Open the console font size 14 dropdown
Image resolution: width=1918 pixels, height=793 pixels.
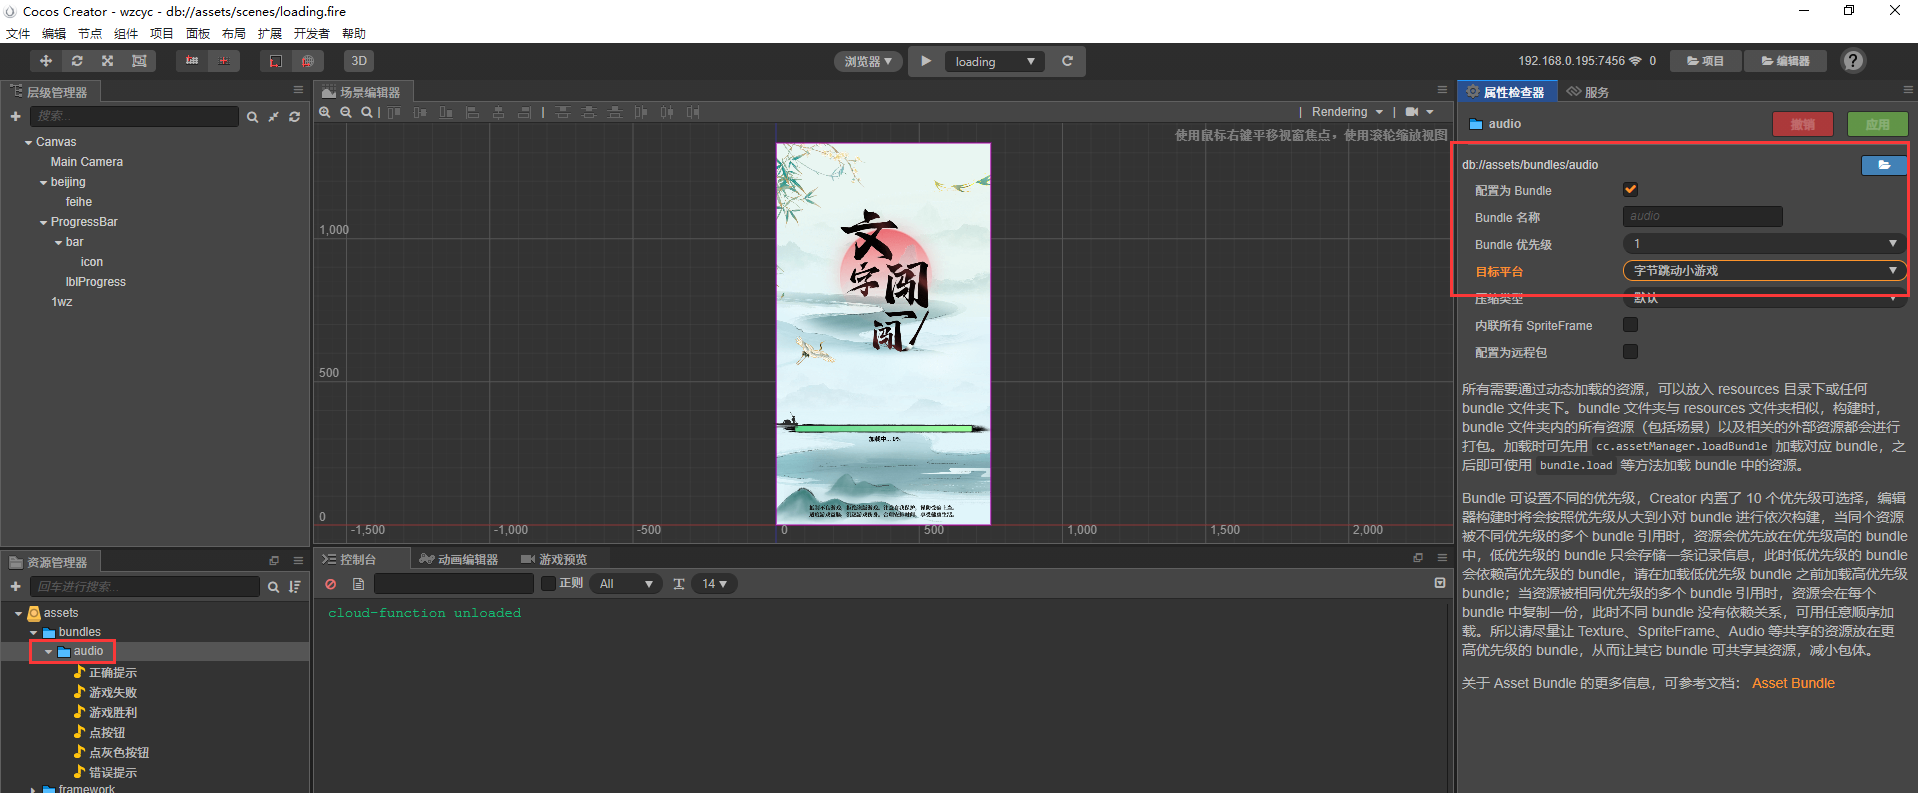click(714, 584)
